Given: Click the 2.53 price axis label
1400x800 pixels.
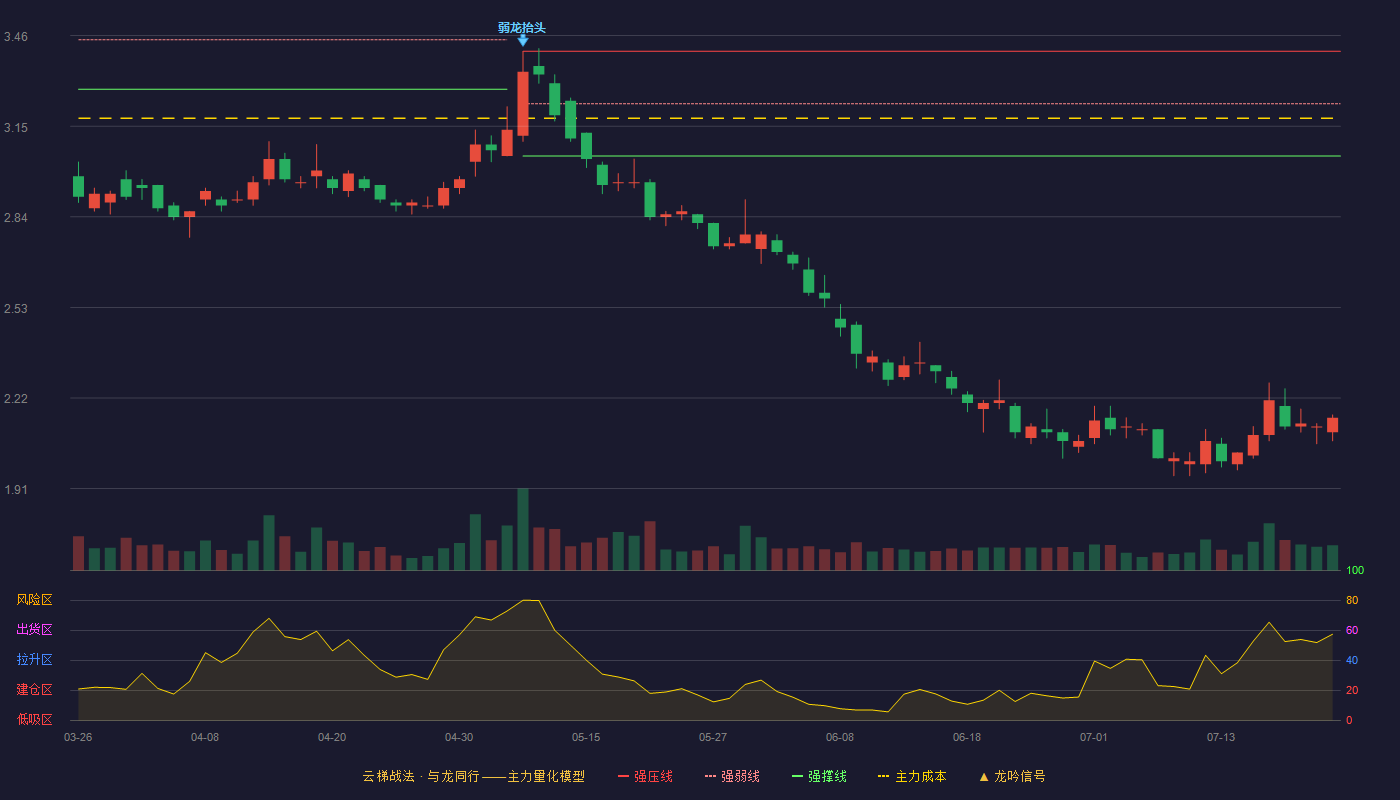Looking at the screenshot, I should pos(16,309).
